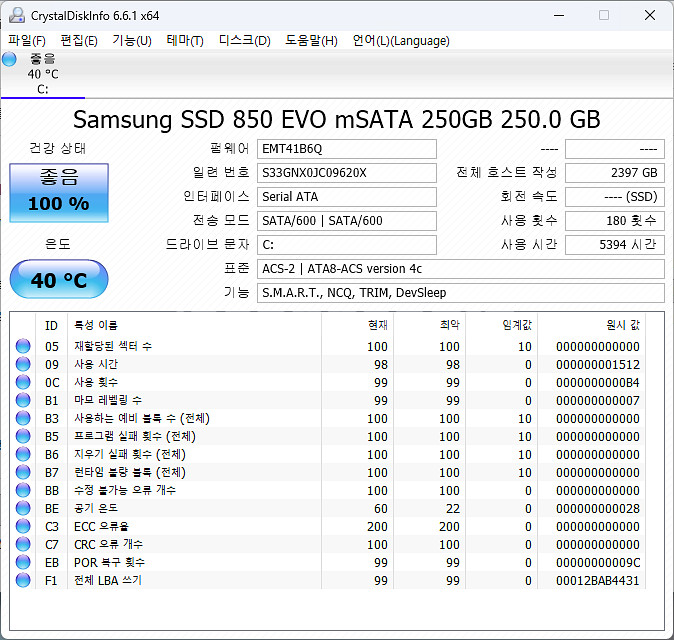Click the firmware field EMT41B6Q
This screenshot has height=640, width=674.
pyautogui.click(x=347, y=149)
